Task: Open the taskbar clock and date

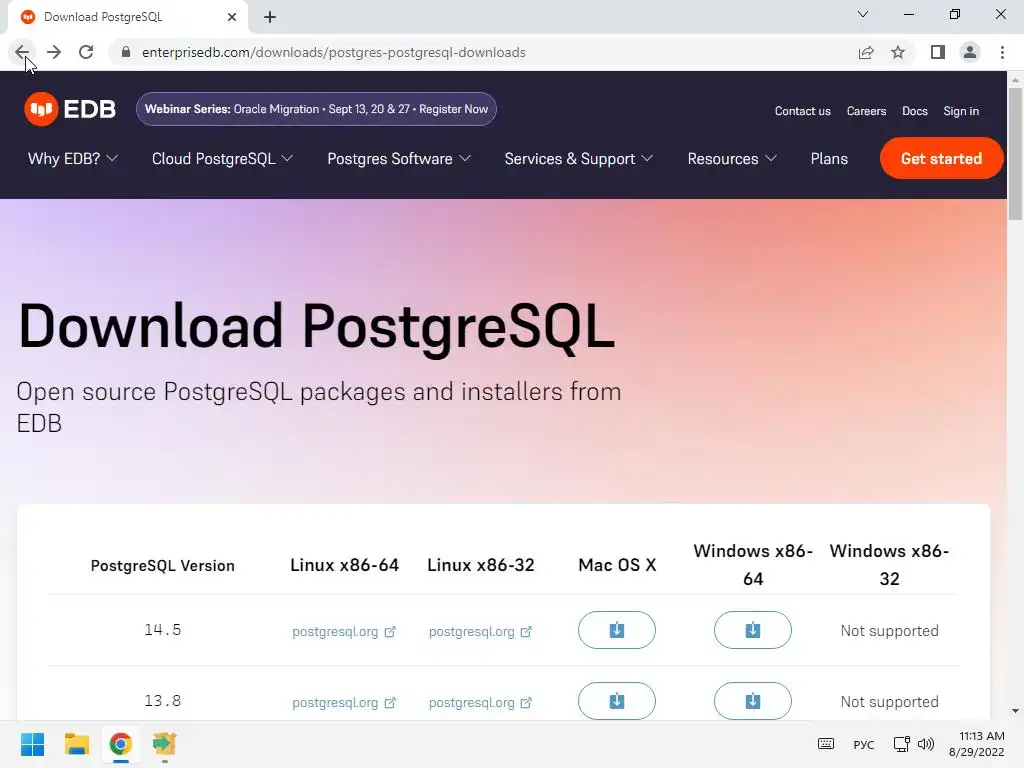Action: (977, 744)
